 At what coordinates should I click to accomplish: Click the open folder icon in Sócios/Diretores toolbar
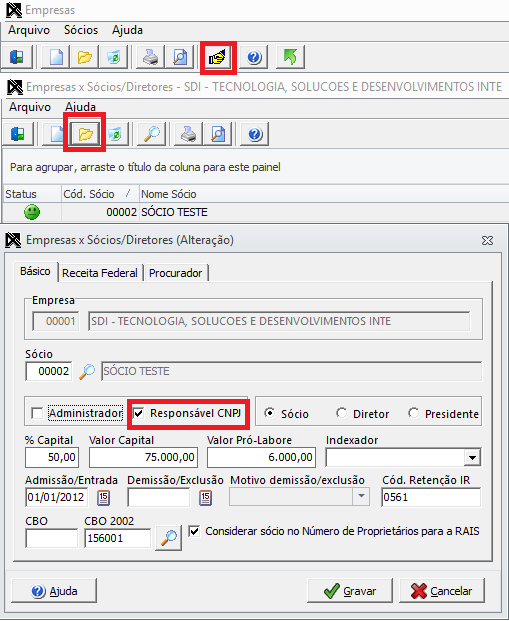pos(85,134)
